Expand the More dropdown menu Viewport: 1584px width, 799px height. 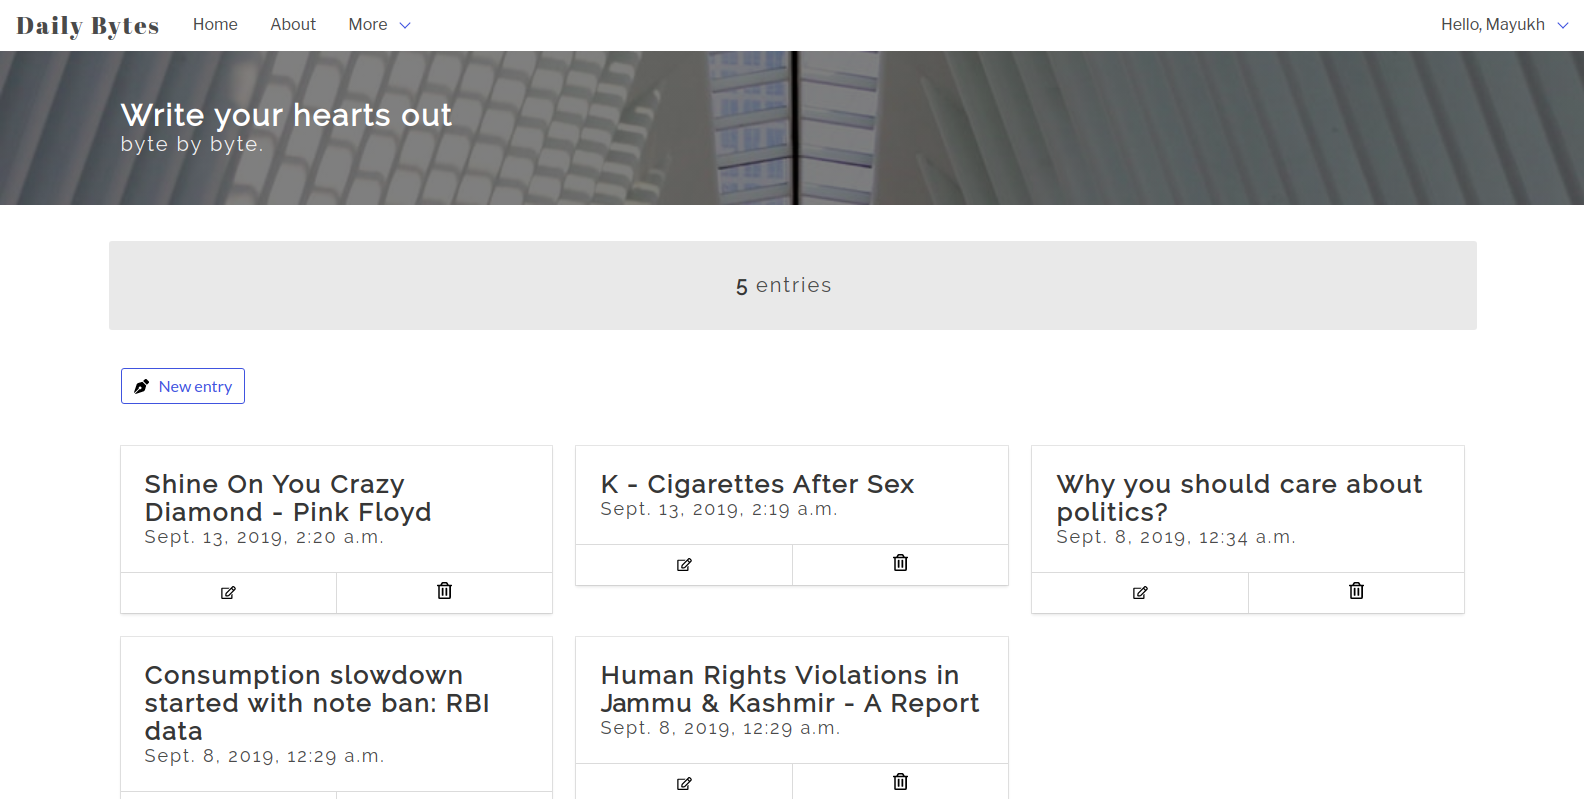(x=379, y=25)
